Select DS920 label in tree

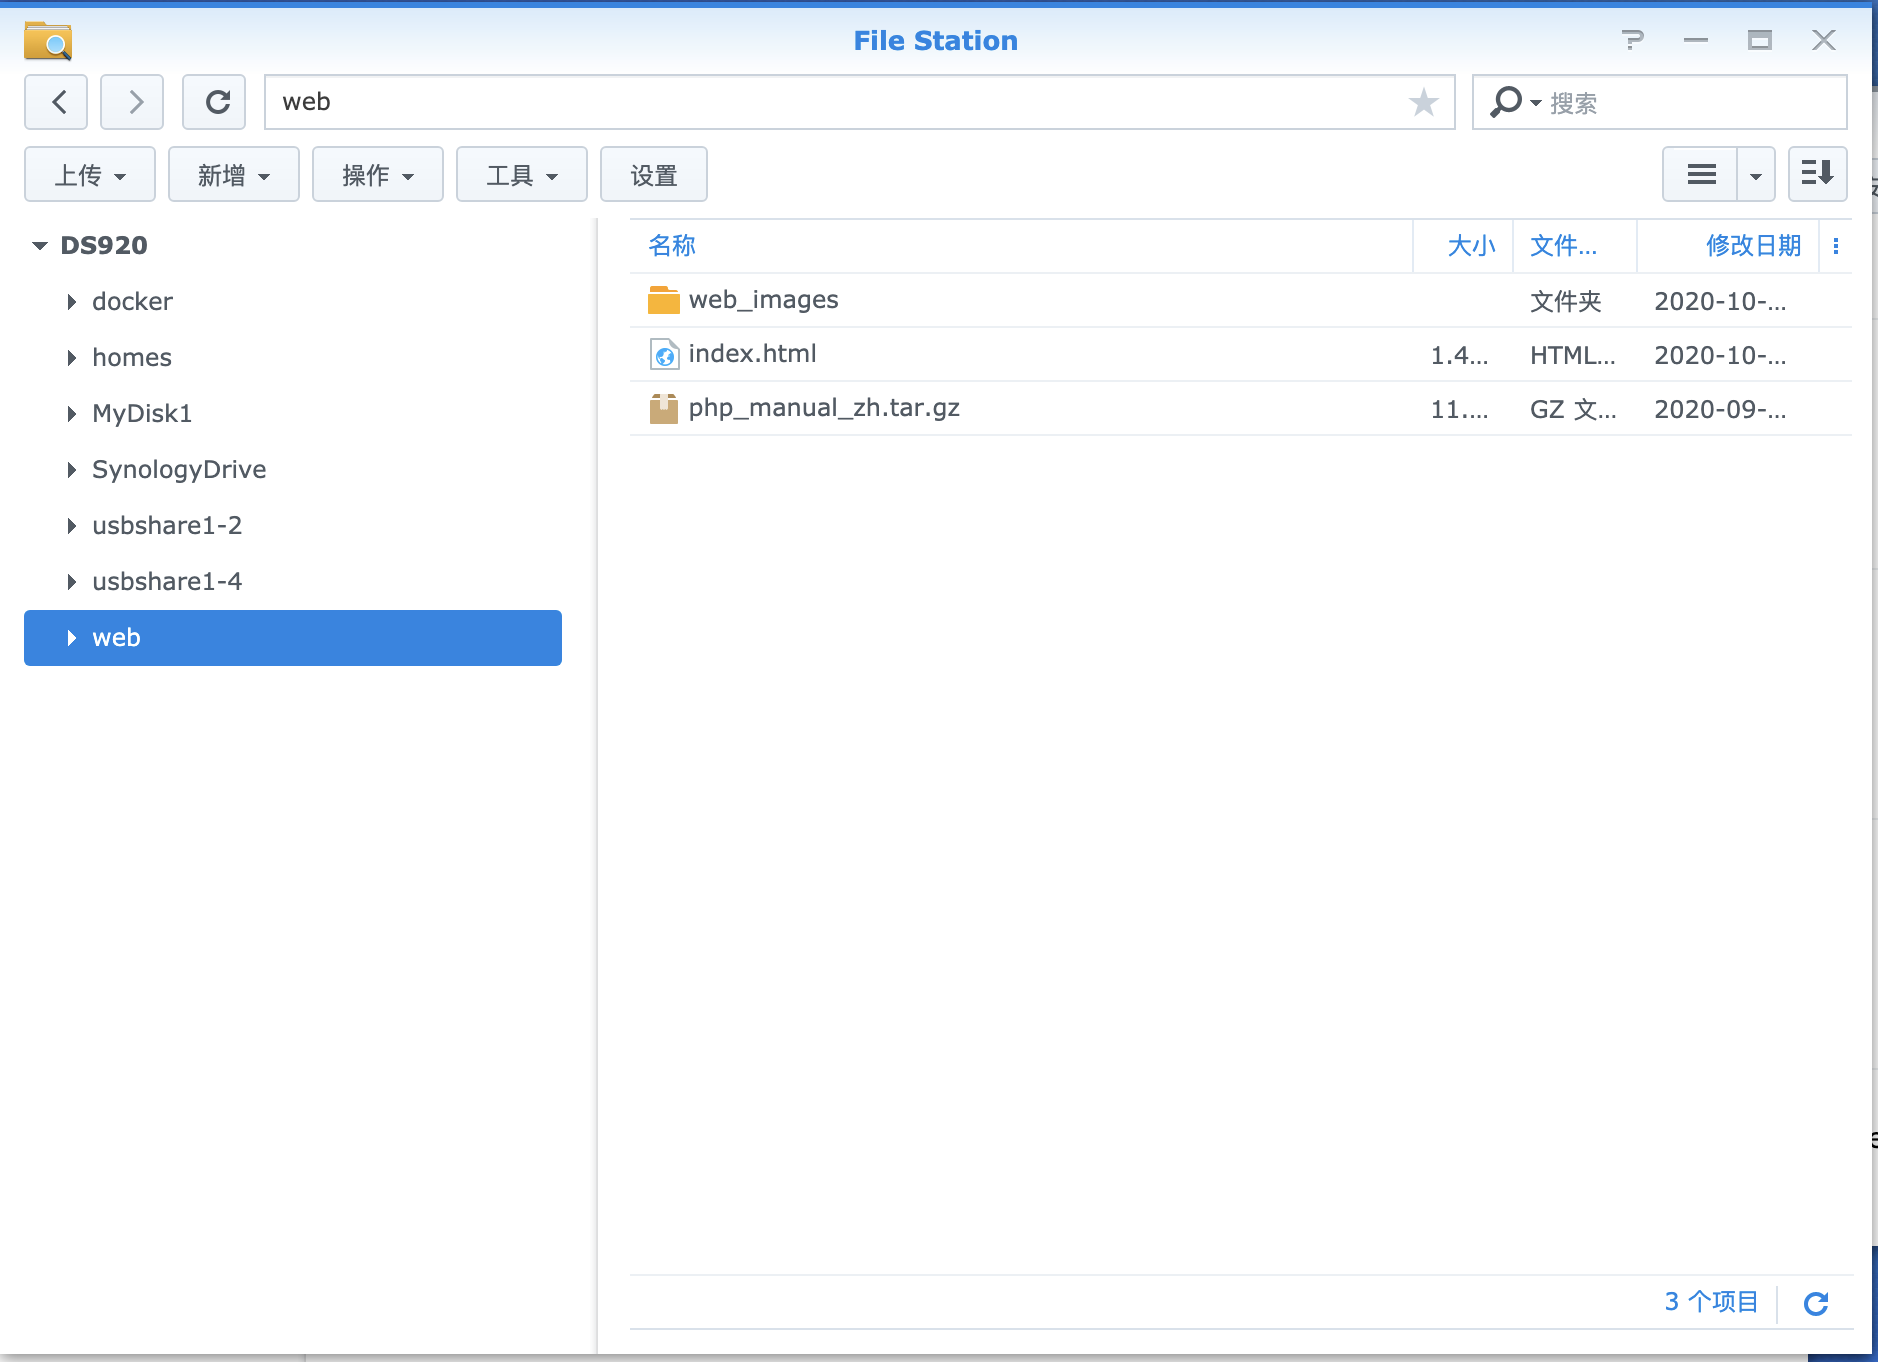[x=104, y=245]
